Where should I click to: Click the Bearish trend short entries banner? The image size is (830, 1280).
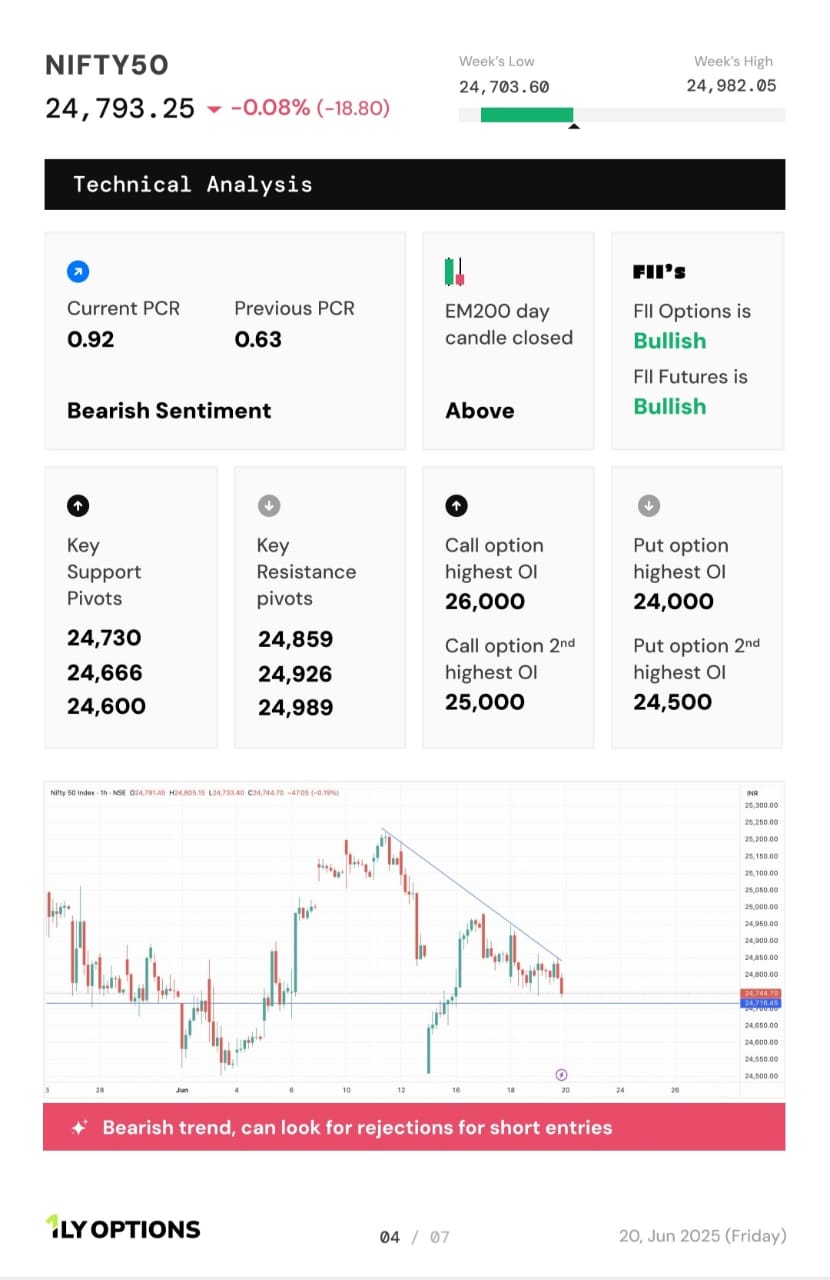tap(414, 1127)
